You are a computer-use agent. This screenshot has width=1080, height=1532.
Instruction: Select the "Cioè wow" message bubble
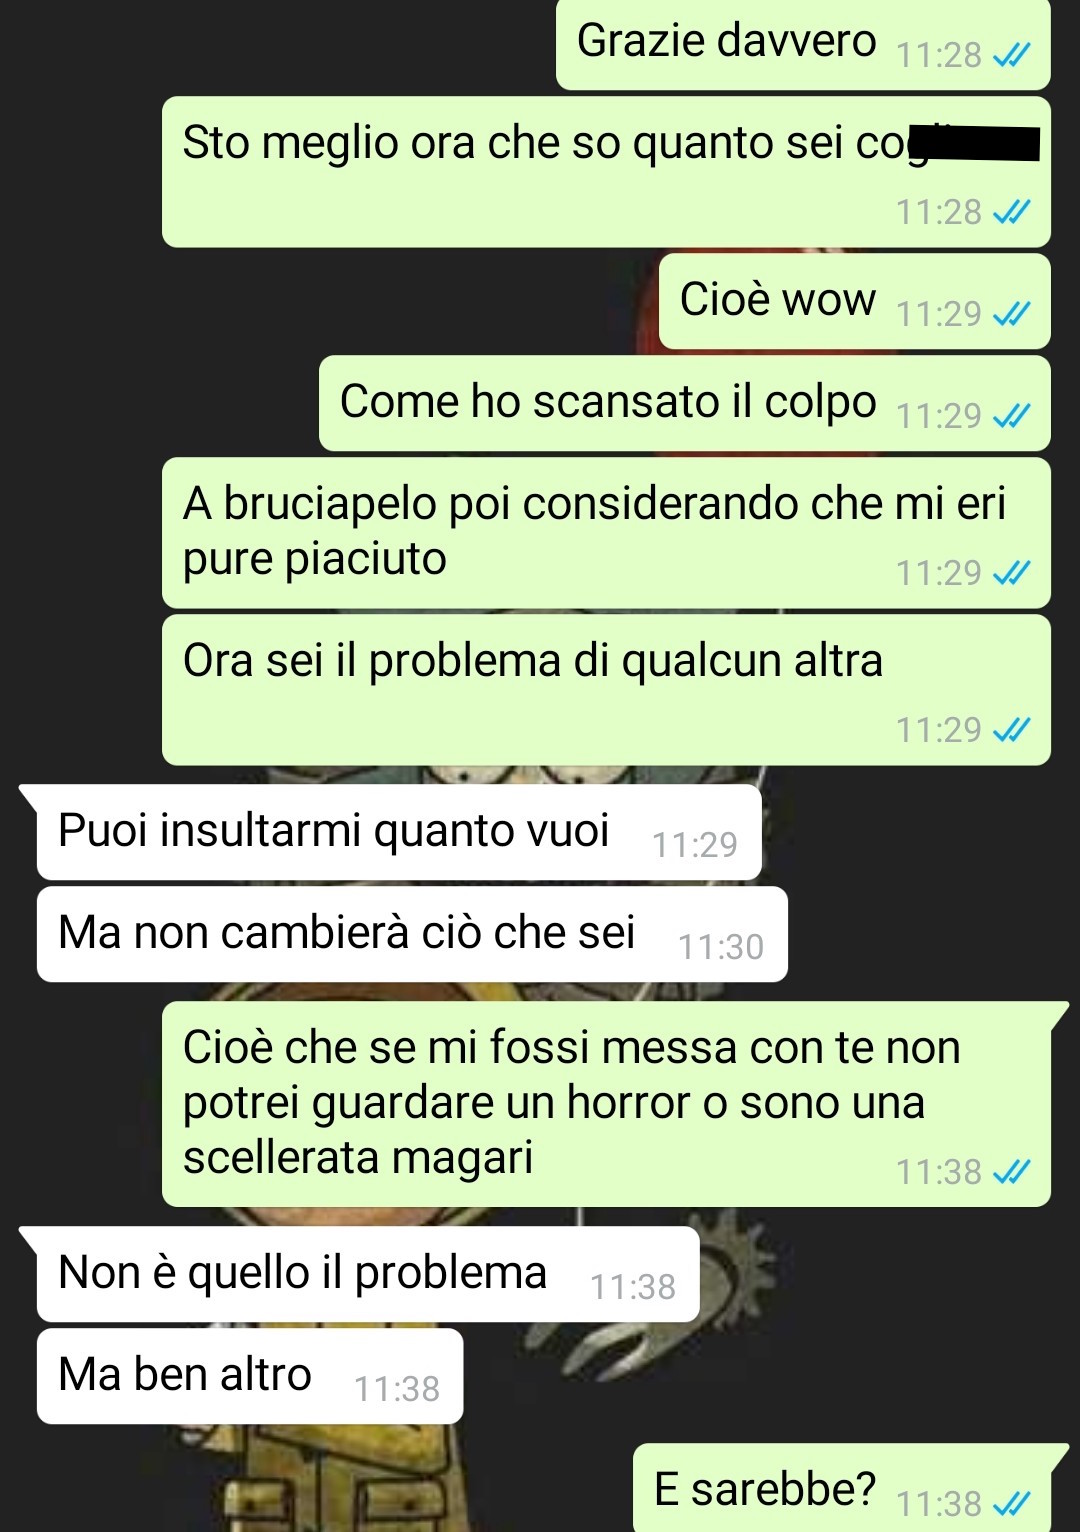click(x=855, y=302)
